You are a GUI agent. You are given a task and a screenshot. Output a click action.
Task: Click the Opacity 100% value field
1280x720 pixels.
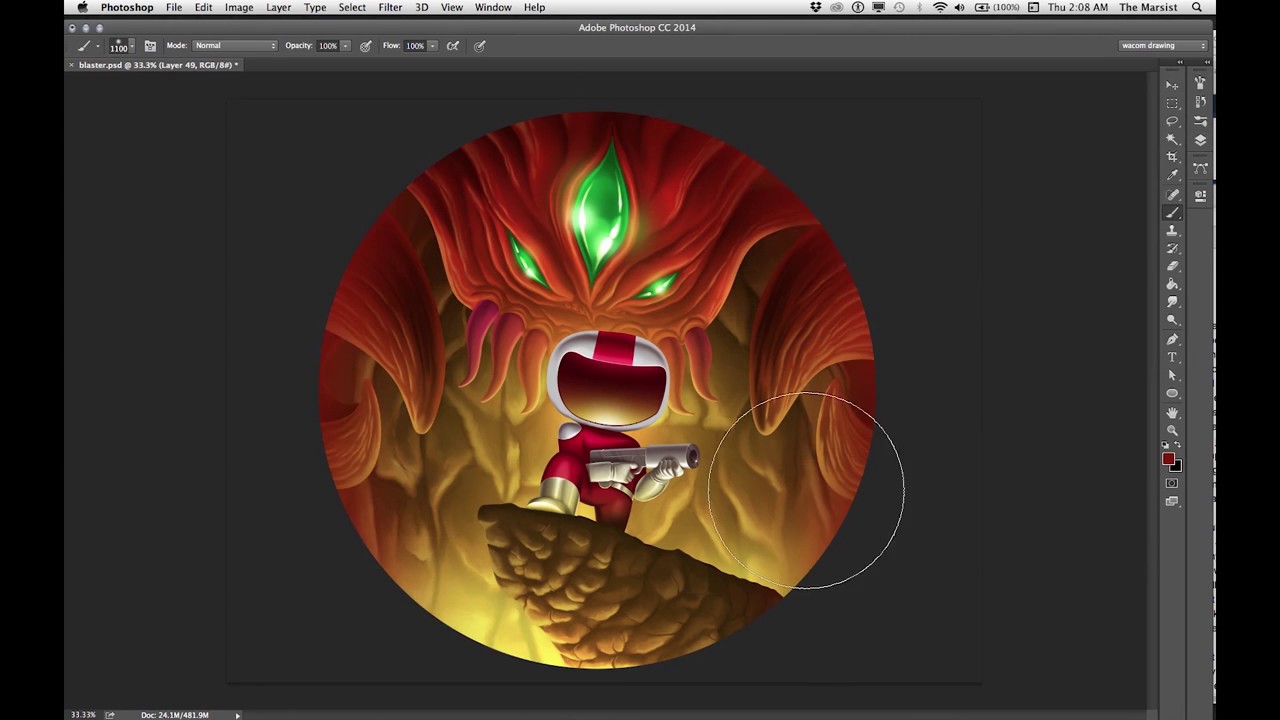[328, 46]
